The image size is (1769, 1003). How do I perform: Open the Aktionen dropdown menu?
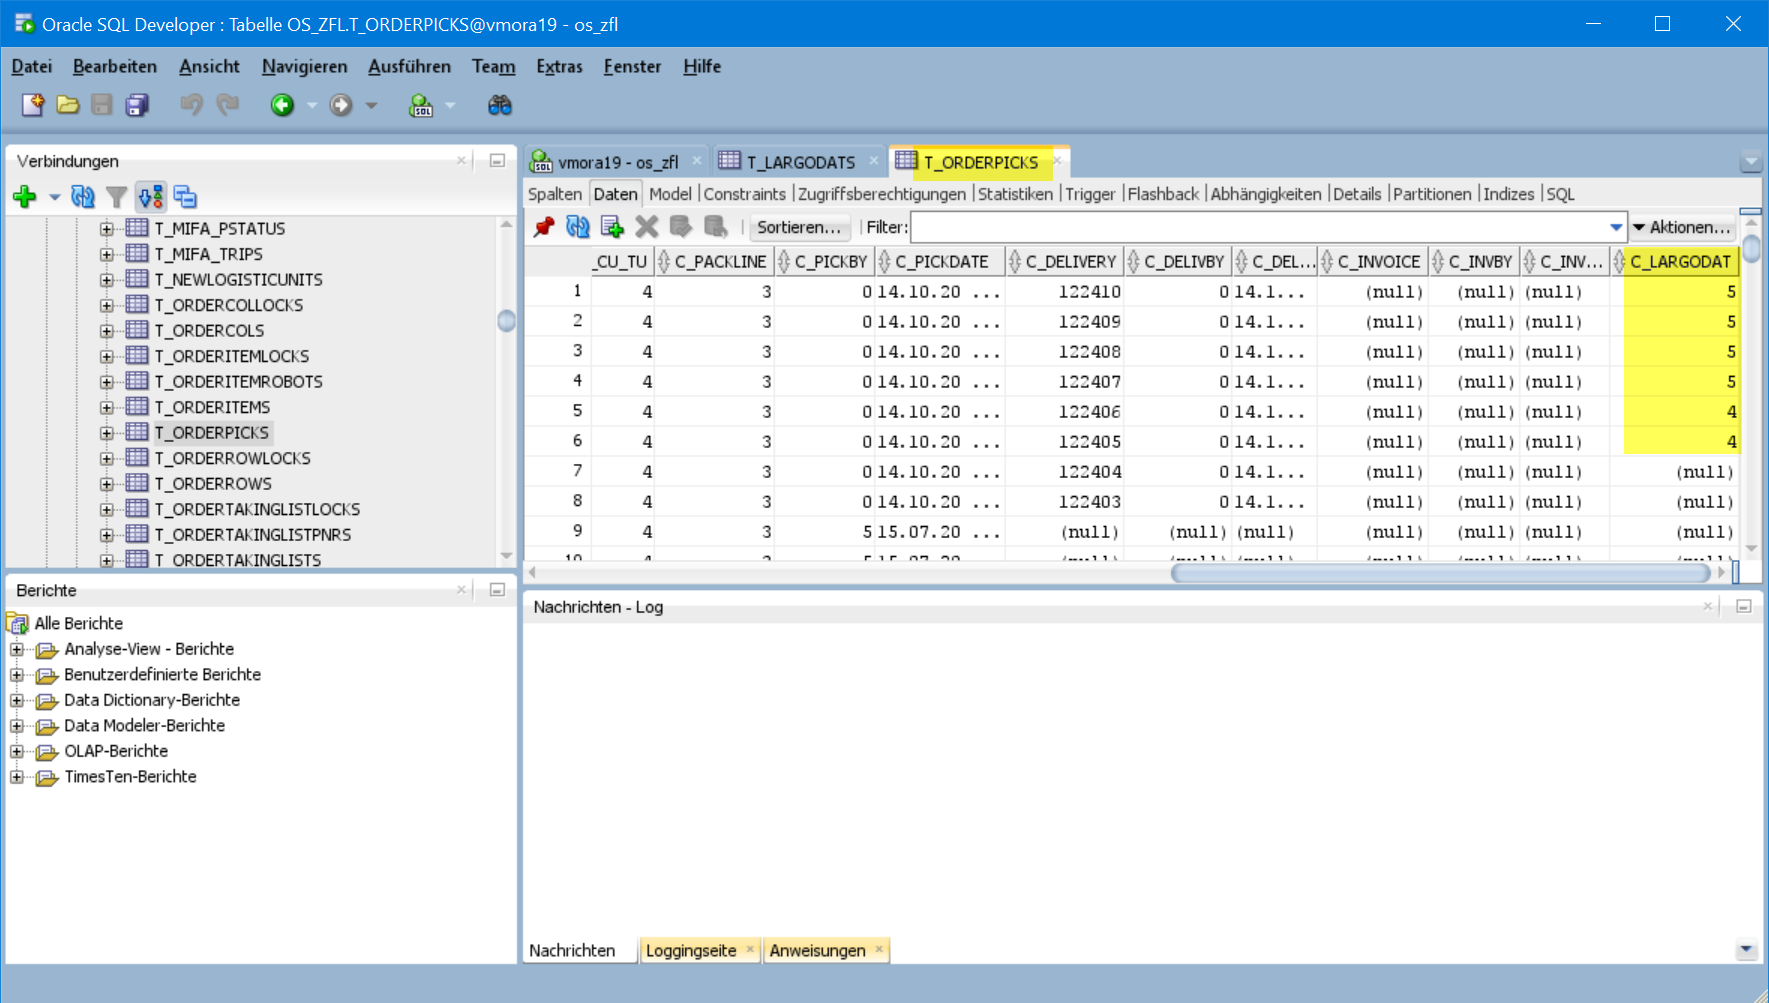[1681, 227]
